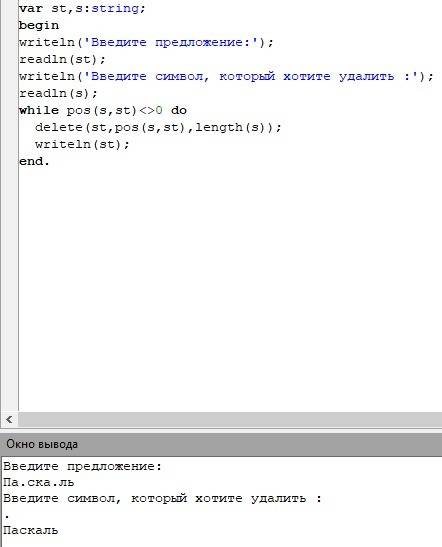Place cursor on the 'begin' keyword

[x=39, y=25]
